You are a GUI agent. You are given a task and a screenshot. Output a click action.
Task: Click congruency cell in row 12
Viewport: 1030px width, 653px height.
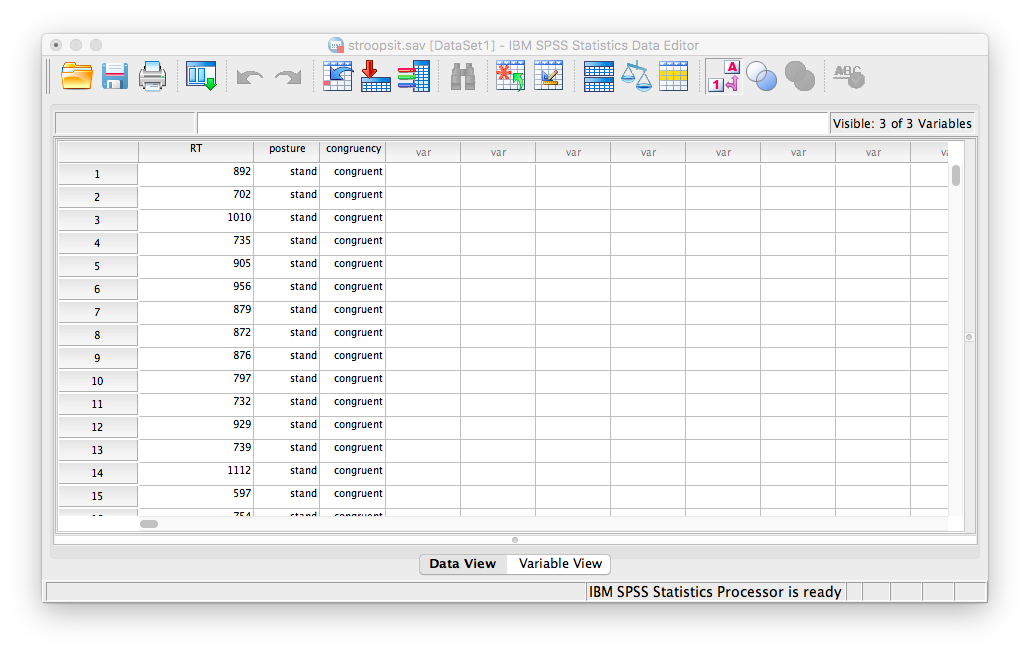pyautogui.click(x=353, y=427)
